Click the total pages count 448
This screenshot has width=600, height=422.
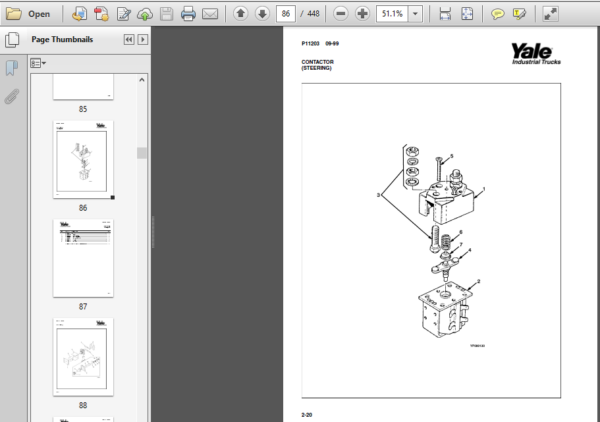313,14
